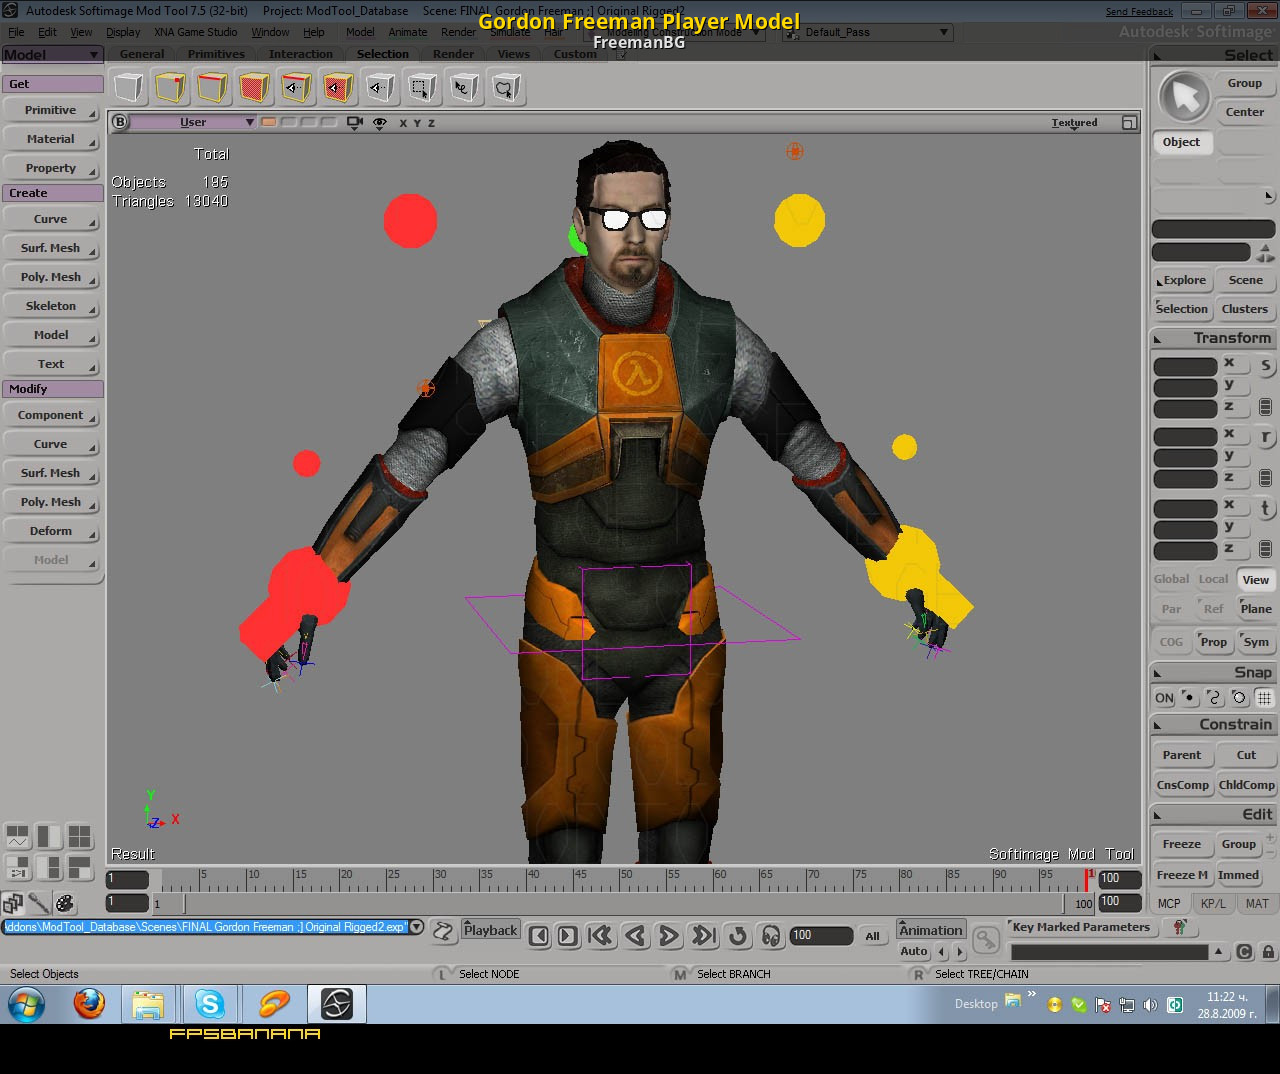Collapse the Transform panel
Screen dimensions: 1280x1074
pyautogui.click(x=1157, y=339)
